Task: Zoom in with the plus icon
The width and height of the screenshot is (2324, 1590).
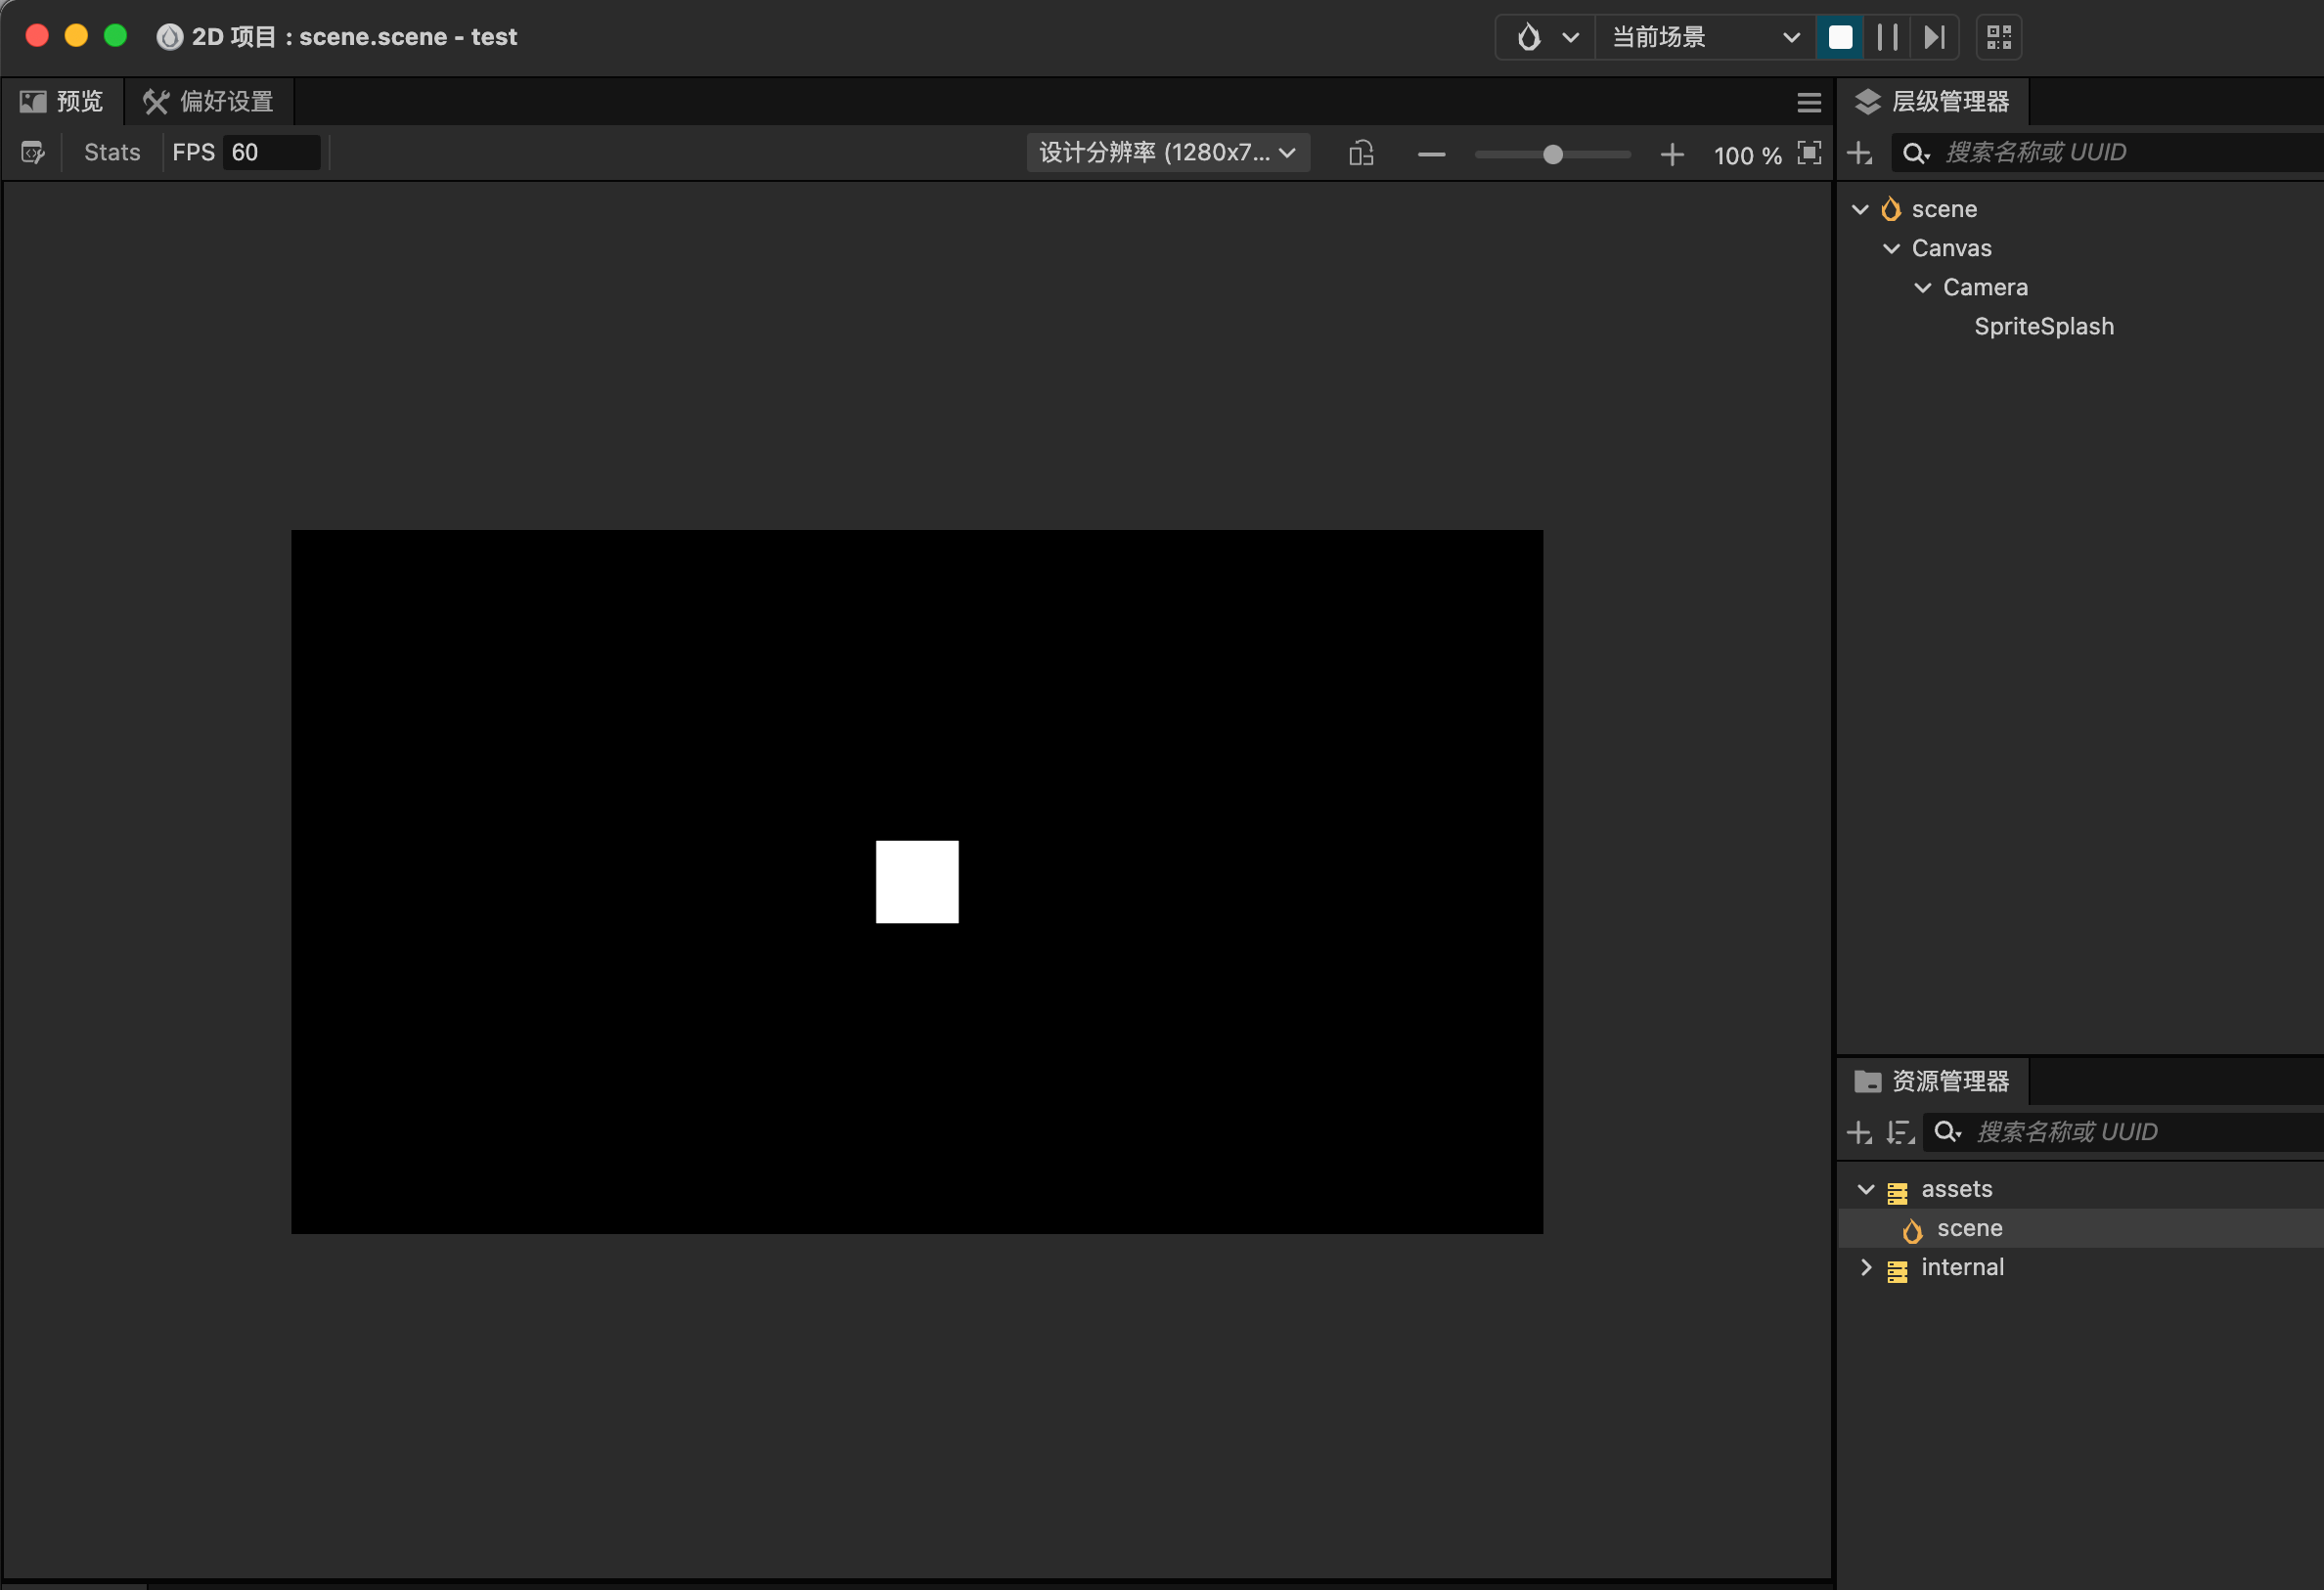Action: click(1672, 154)
